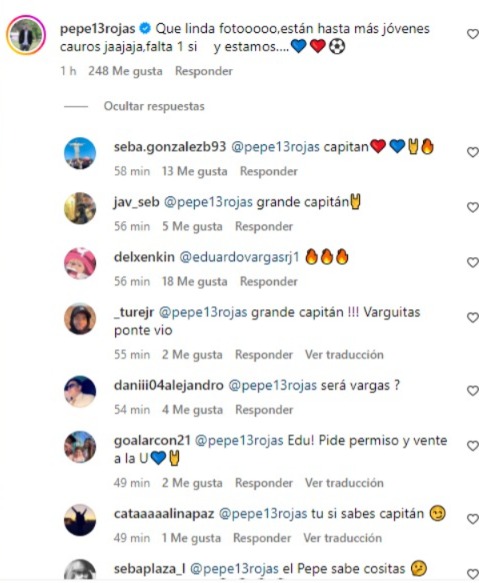Like delxenkin's reply with heart icon

click(x=473, y=262)
